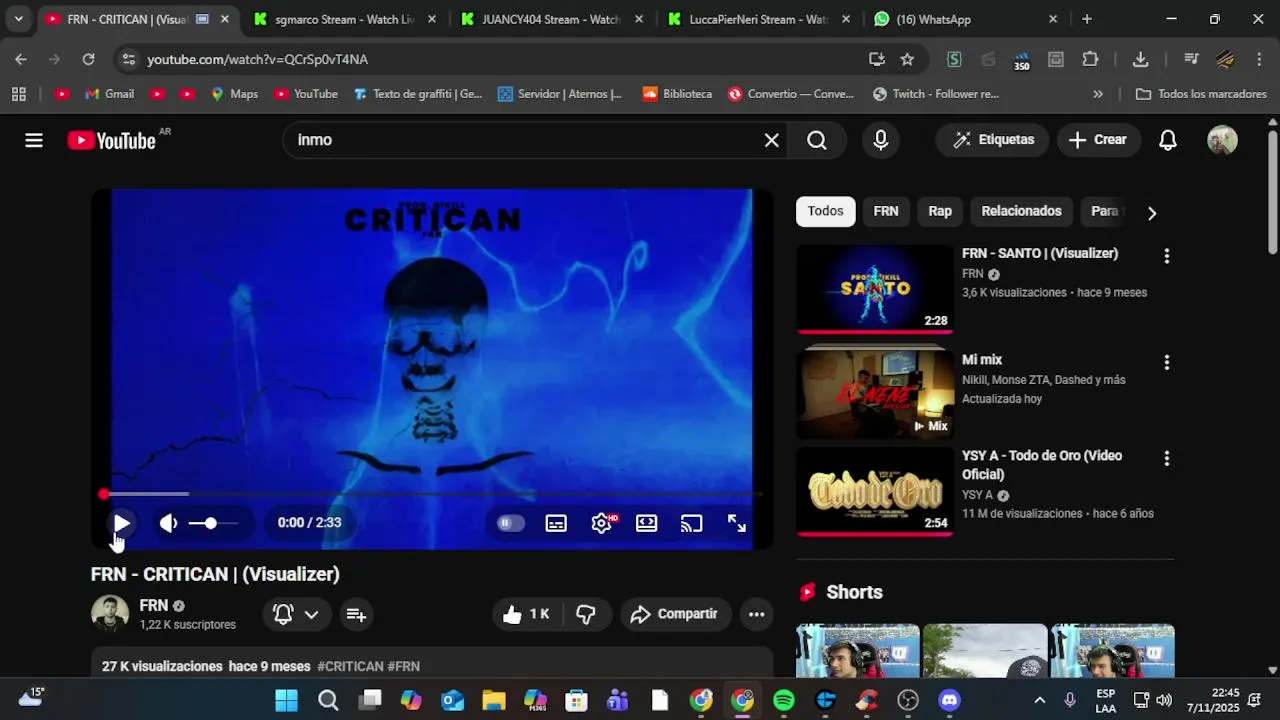Toggle the autoplay switch in player
Image resolution: width=1280 pixels, height=720 pixels.
coord(510,523)
